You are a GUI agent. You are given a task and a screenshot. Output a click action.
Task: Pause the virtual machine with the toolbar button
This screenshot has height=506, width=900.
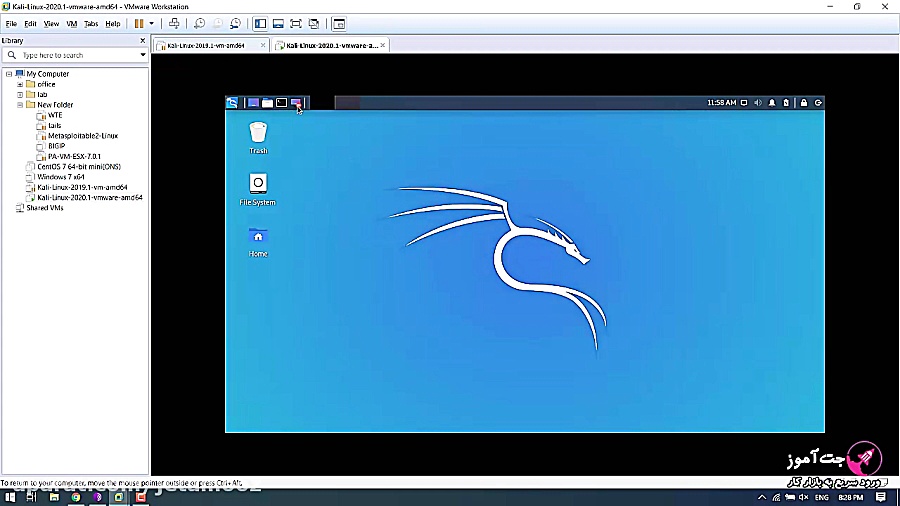tap(139, 24)
